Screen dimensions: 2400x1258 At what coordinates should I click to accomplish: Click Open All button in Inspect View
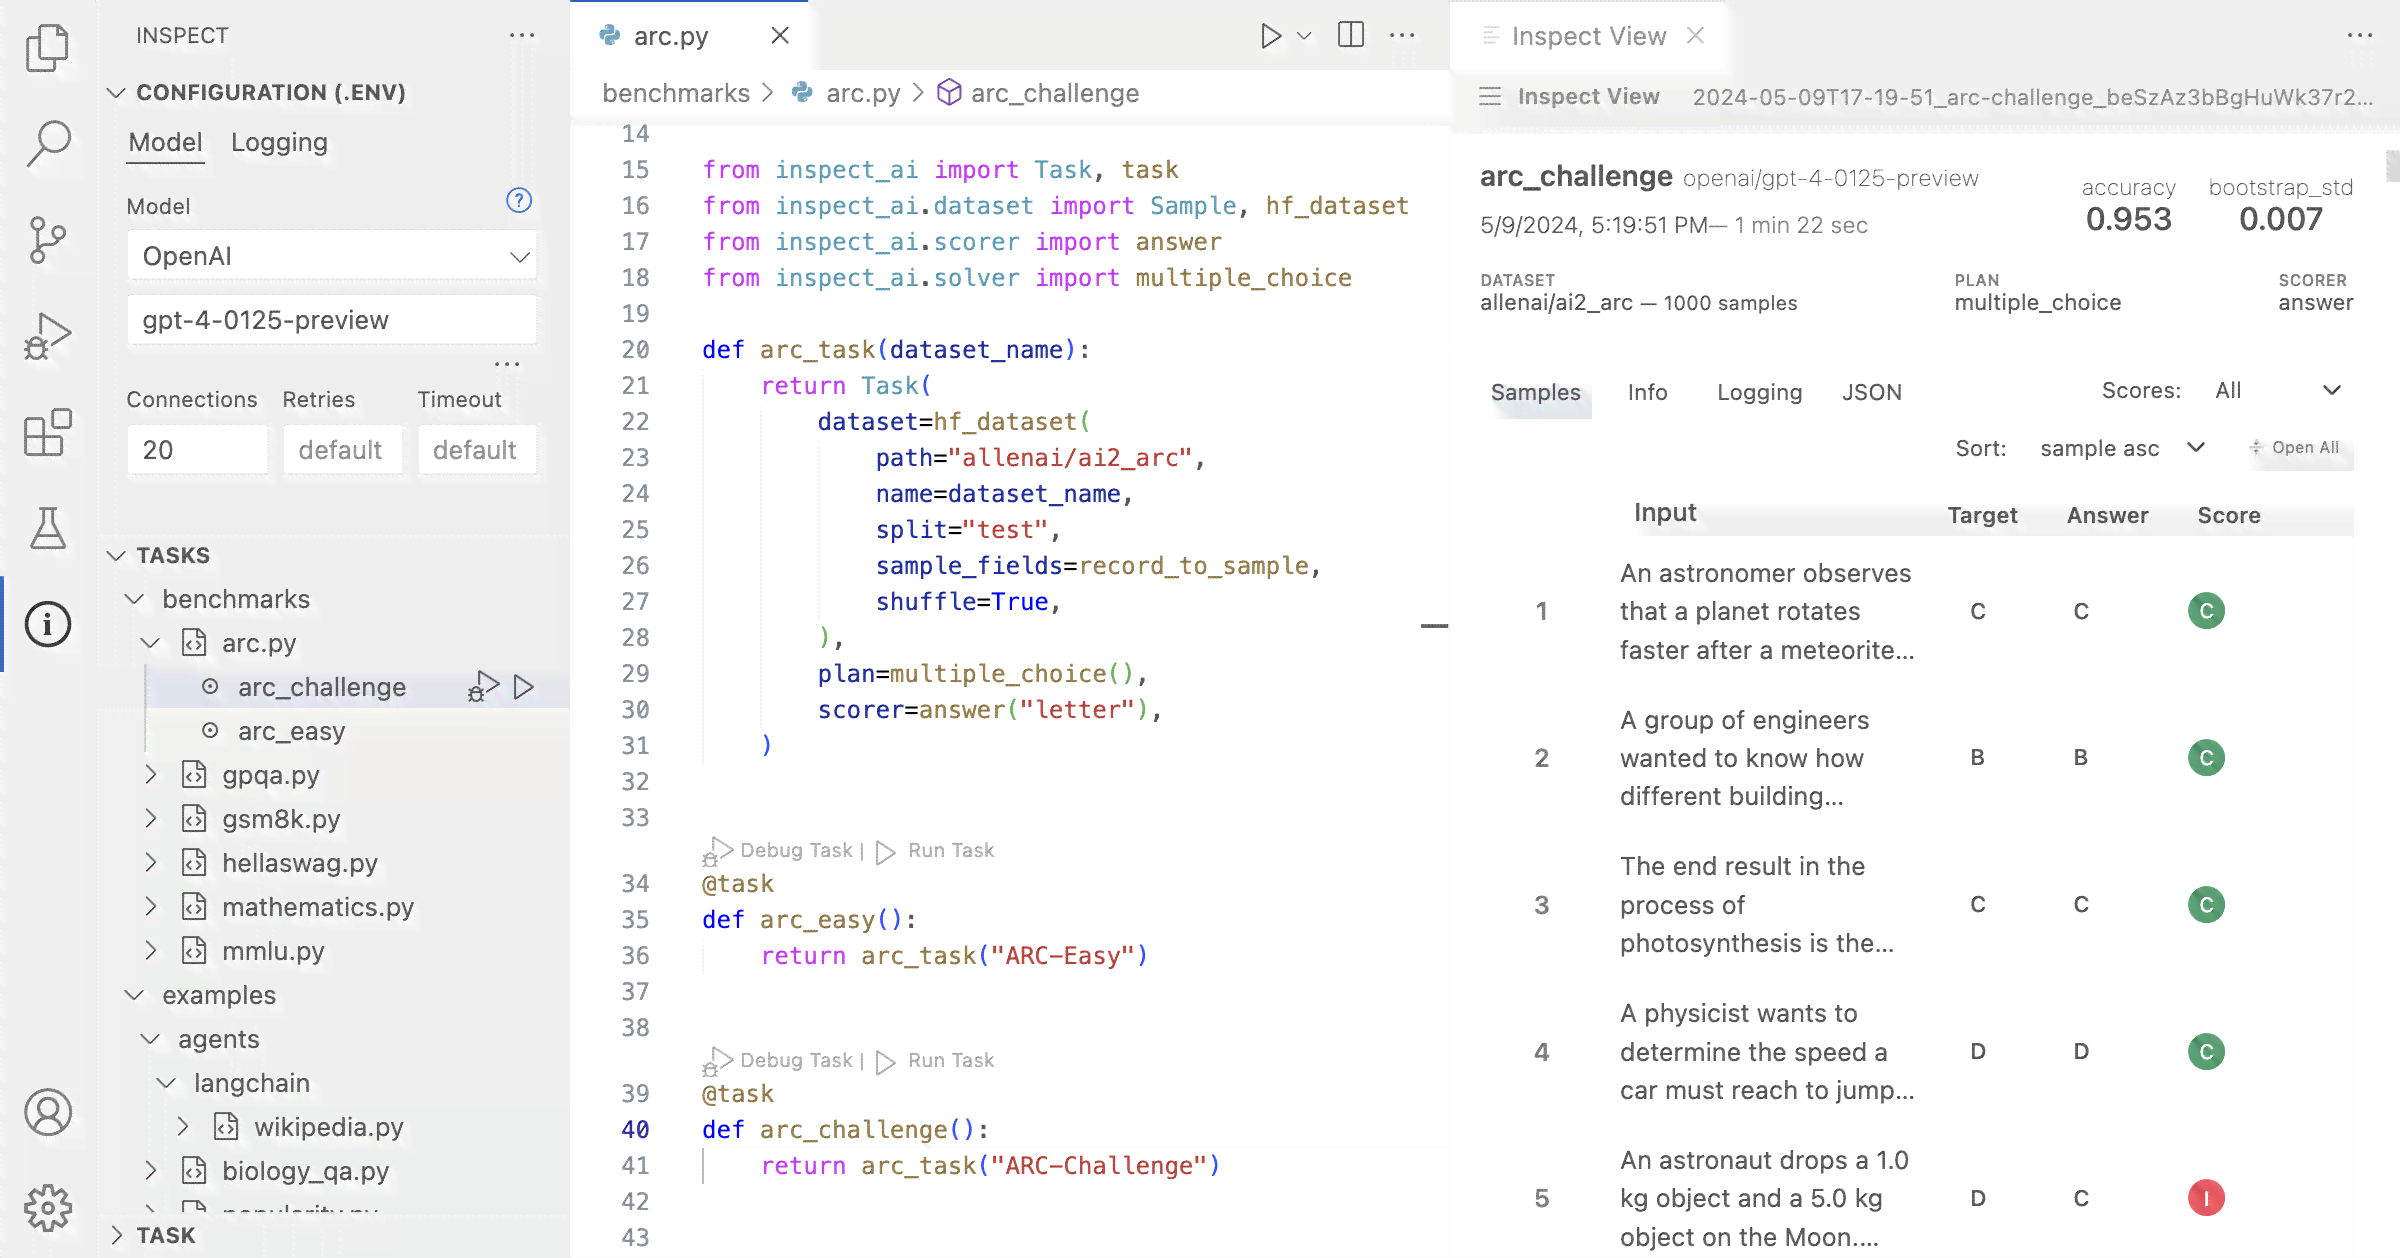tap(2294, 447)
